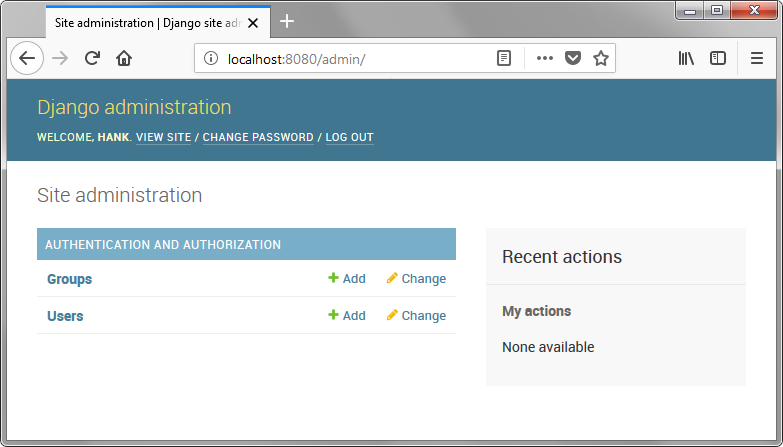Click the WELCOME, HANK text
This screenshot has width=783, height=447.
pyautogui.click(x=83, y=137)
